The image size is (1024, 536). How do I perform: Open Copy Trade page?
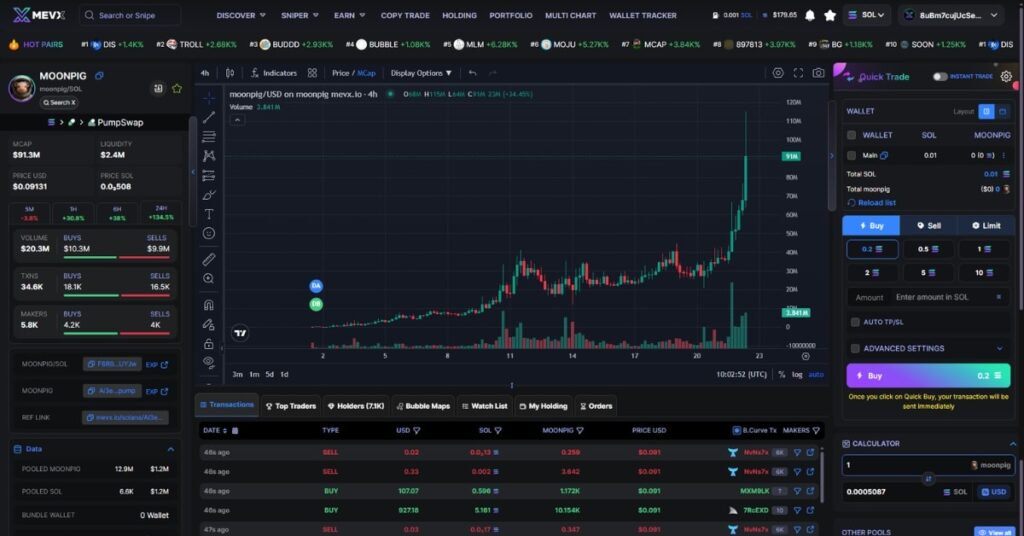[x=405, y=15]
